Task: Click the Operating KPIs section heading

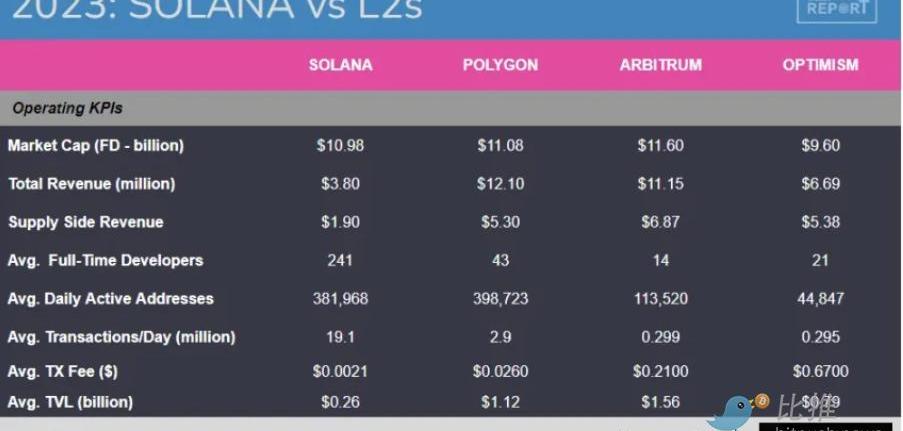Action: (x=67, y=108)
